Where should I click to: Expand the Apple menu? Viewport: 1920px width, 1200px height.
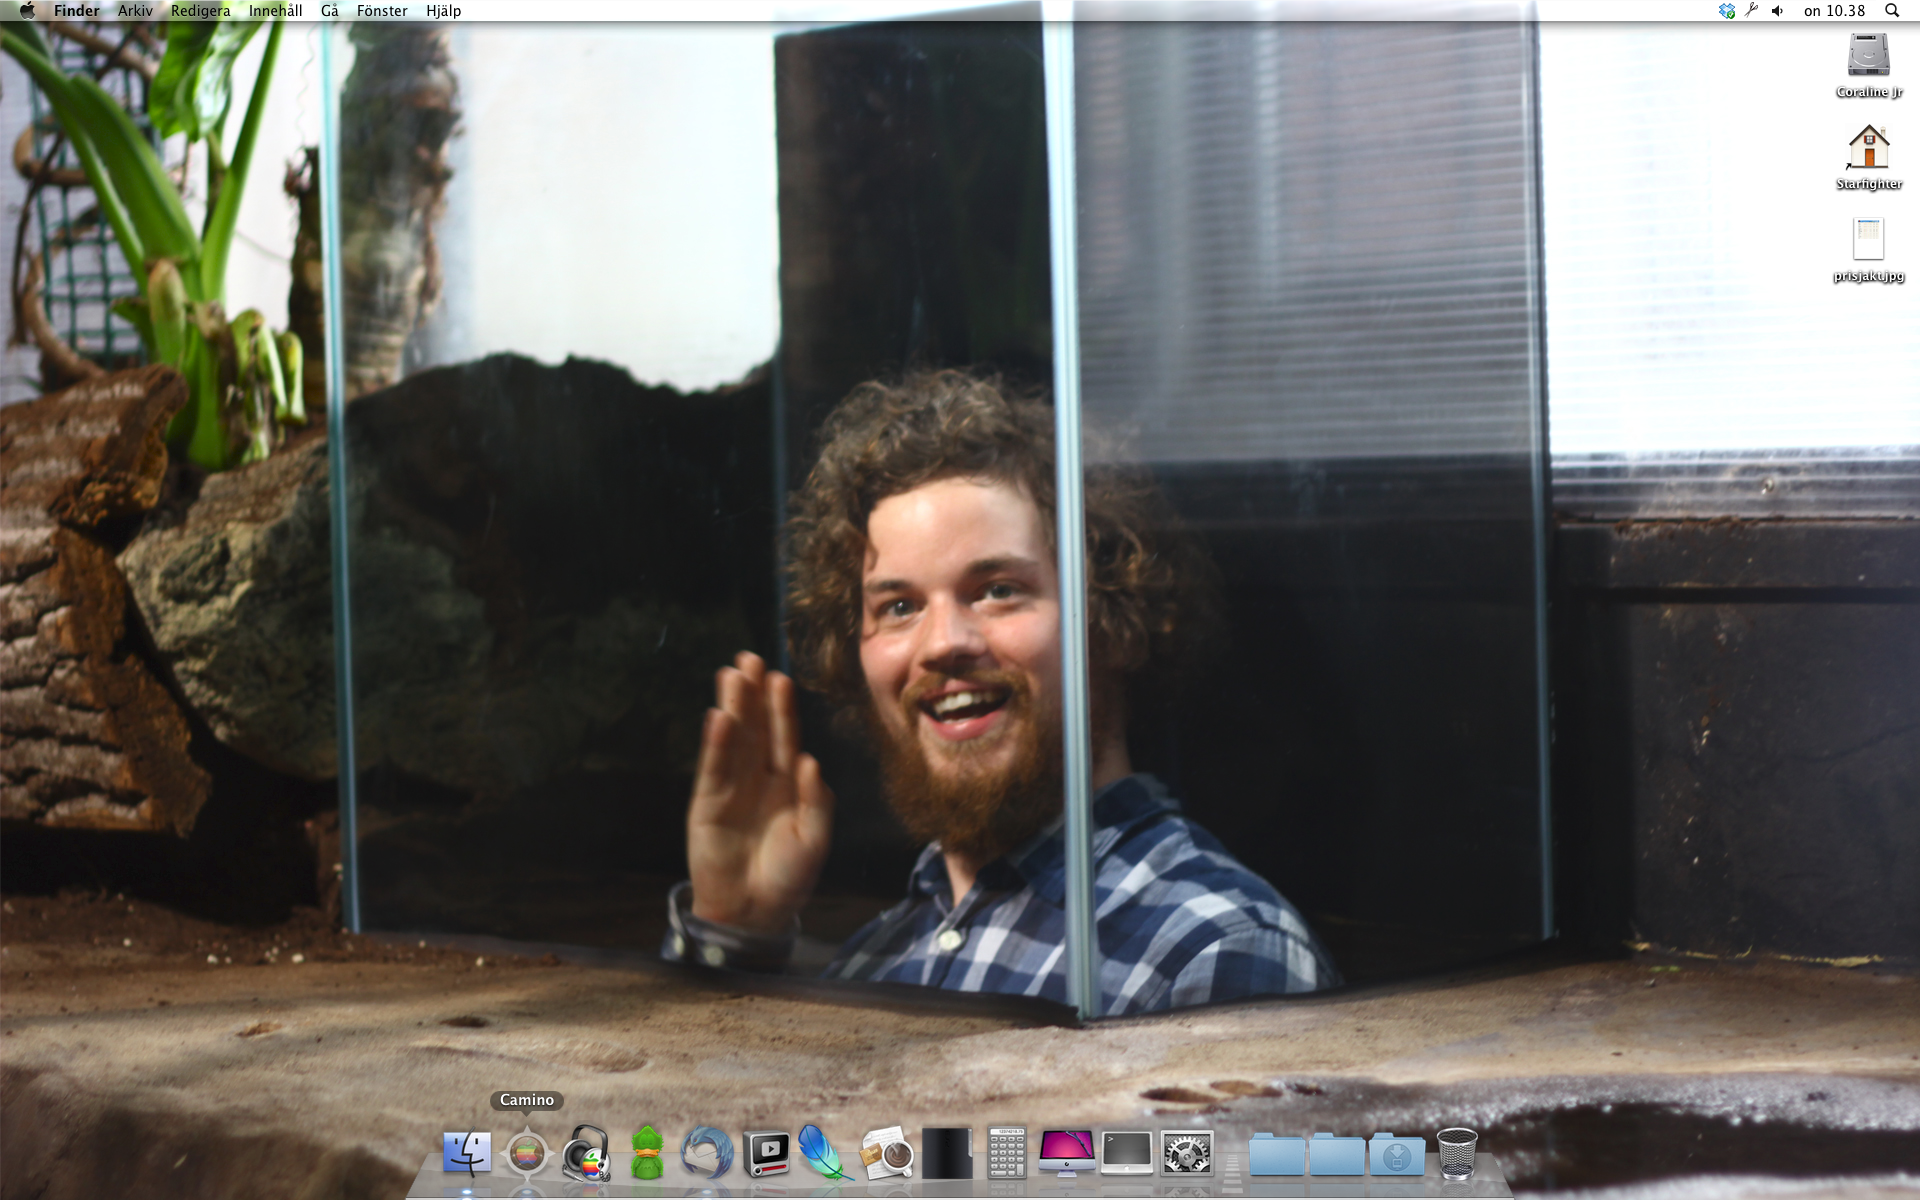(27, 11)
